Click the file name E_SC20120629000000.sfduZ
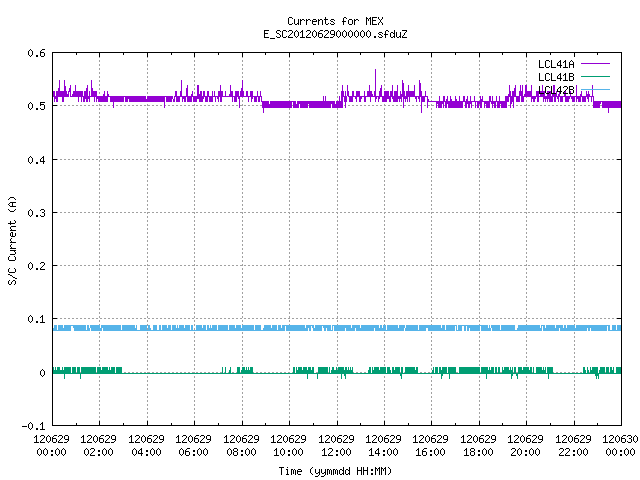Screen dimensions: 640x480 335,34
